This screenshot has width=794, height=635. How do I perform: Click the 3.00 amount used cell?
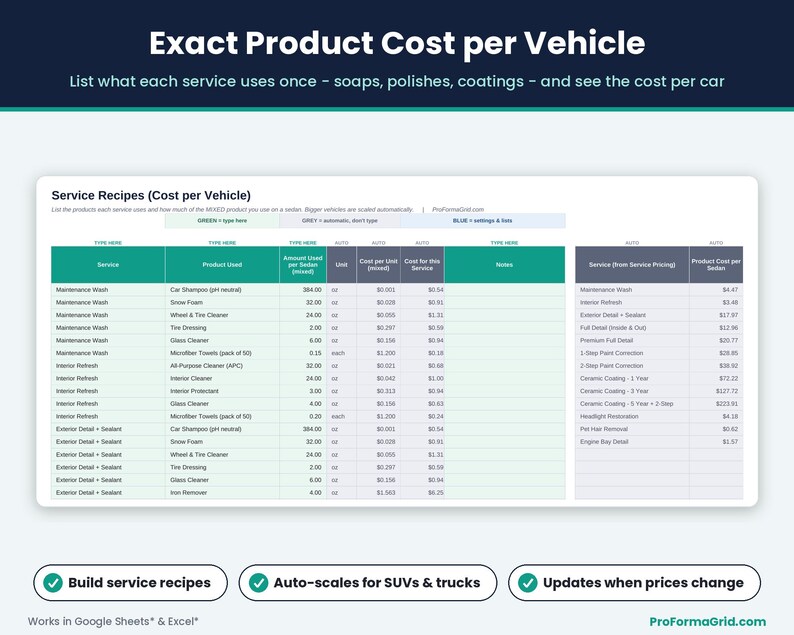click(x=303, y=391)
